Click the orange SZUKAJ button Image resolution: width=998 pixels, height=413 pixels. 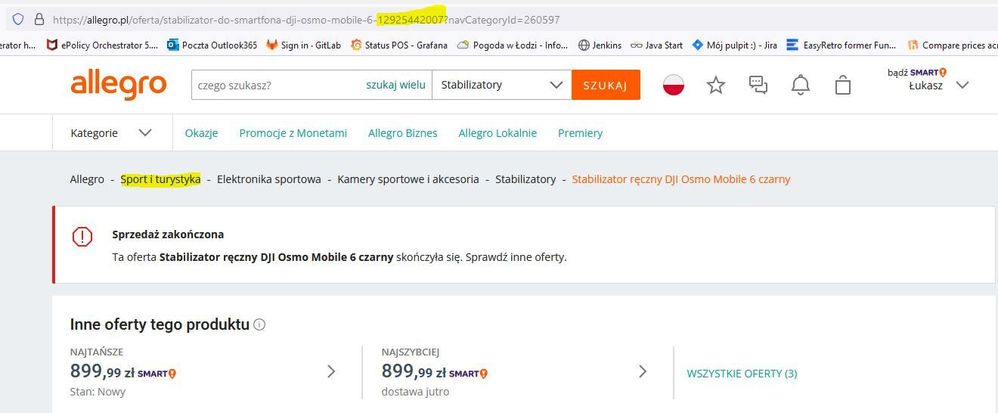(606, 85)
